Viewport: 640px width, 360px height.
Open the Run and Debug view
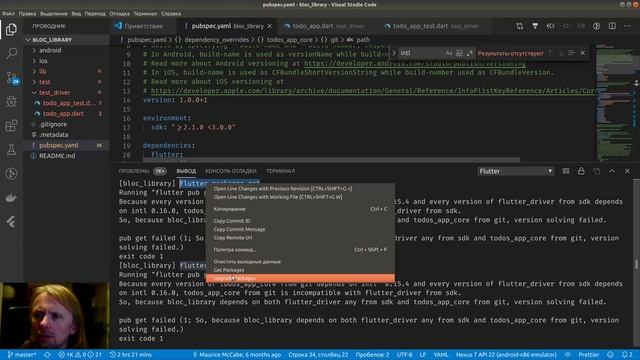point(11,102)
